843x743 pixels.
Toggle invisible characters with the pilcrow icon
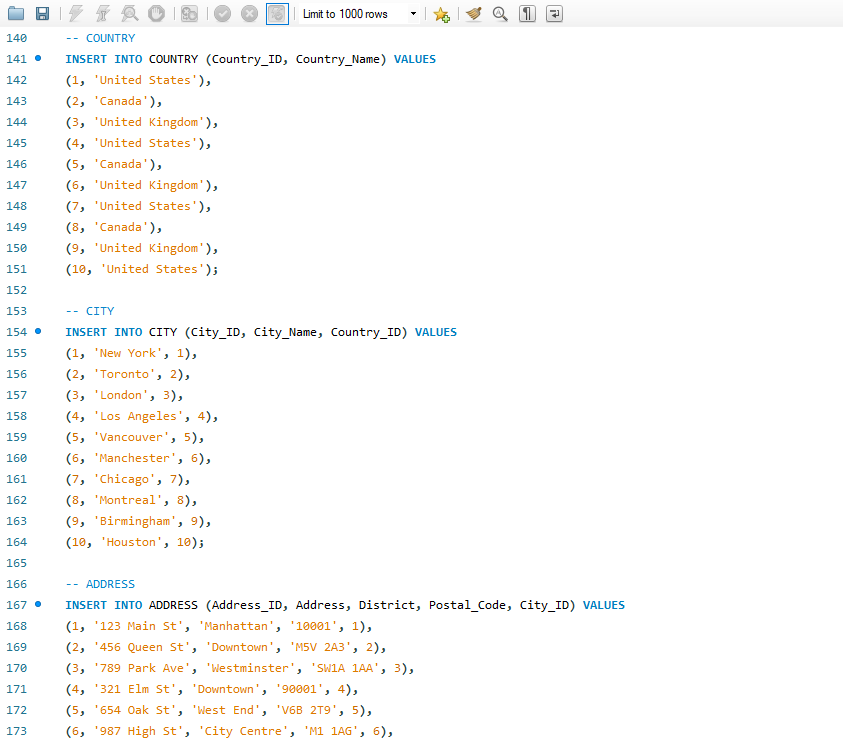527,14
